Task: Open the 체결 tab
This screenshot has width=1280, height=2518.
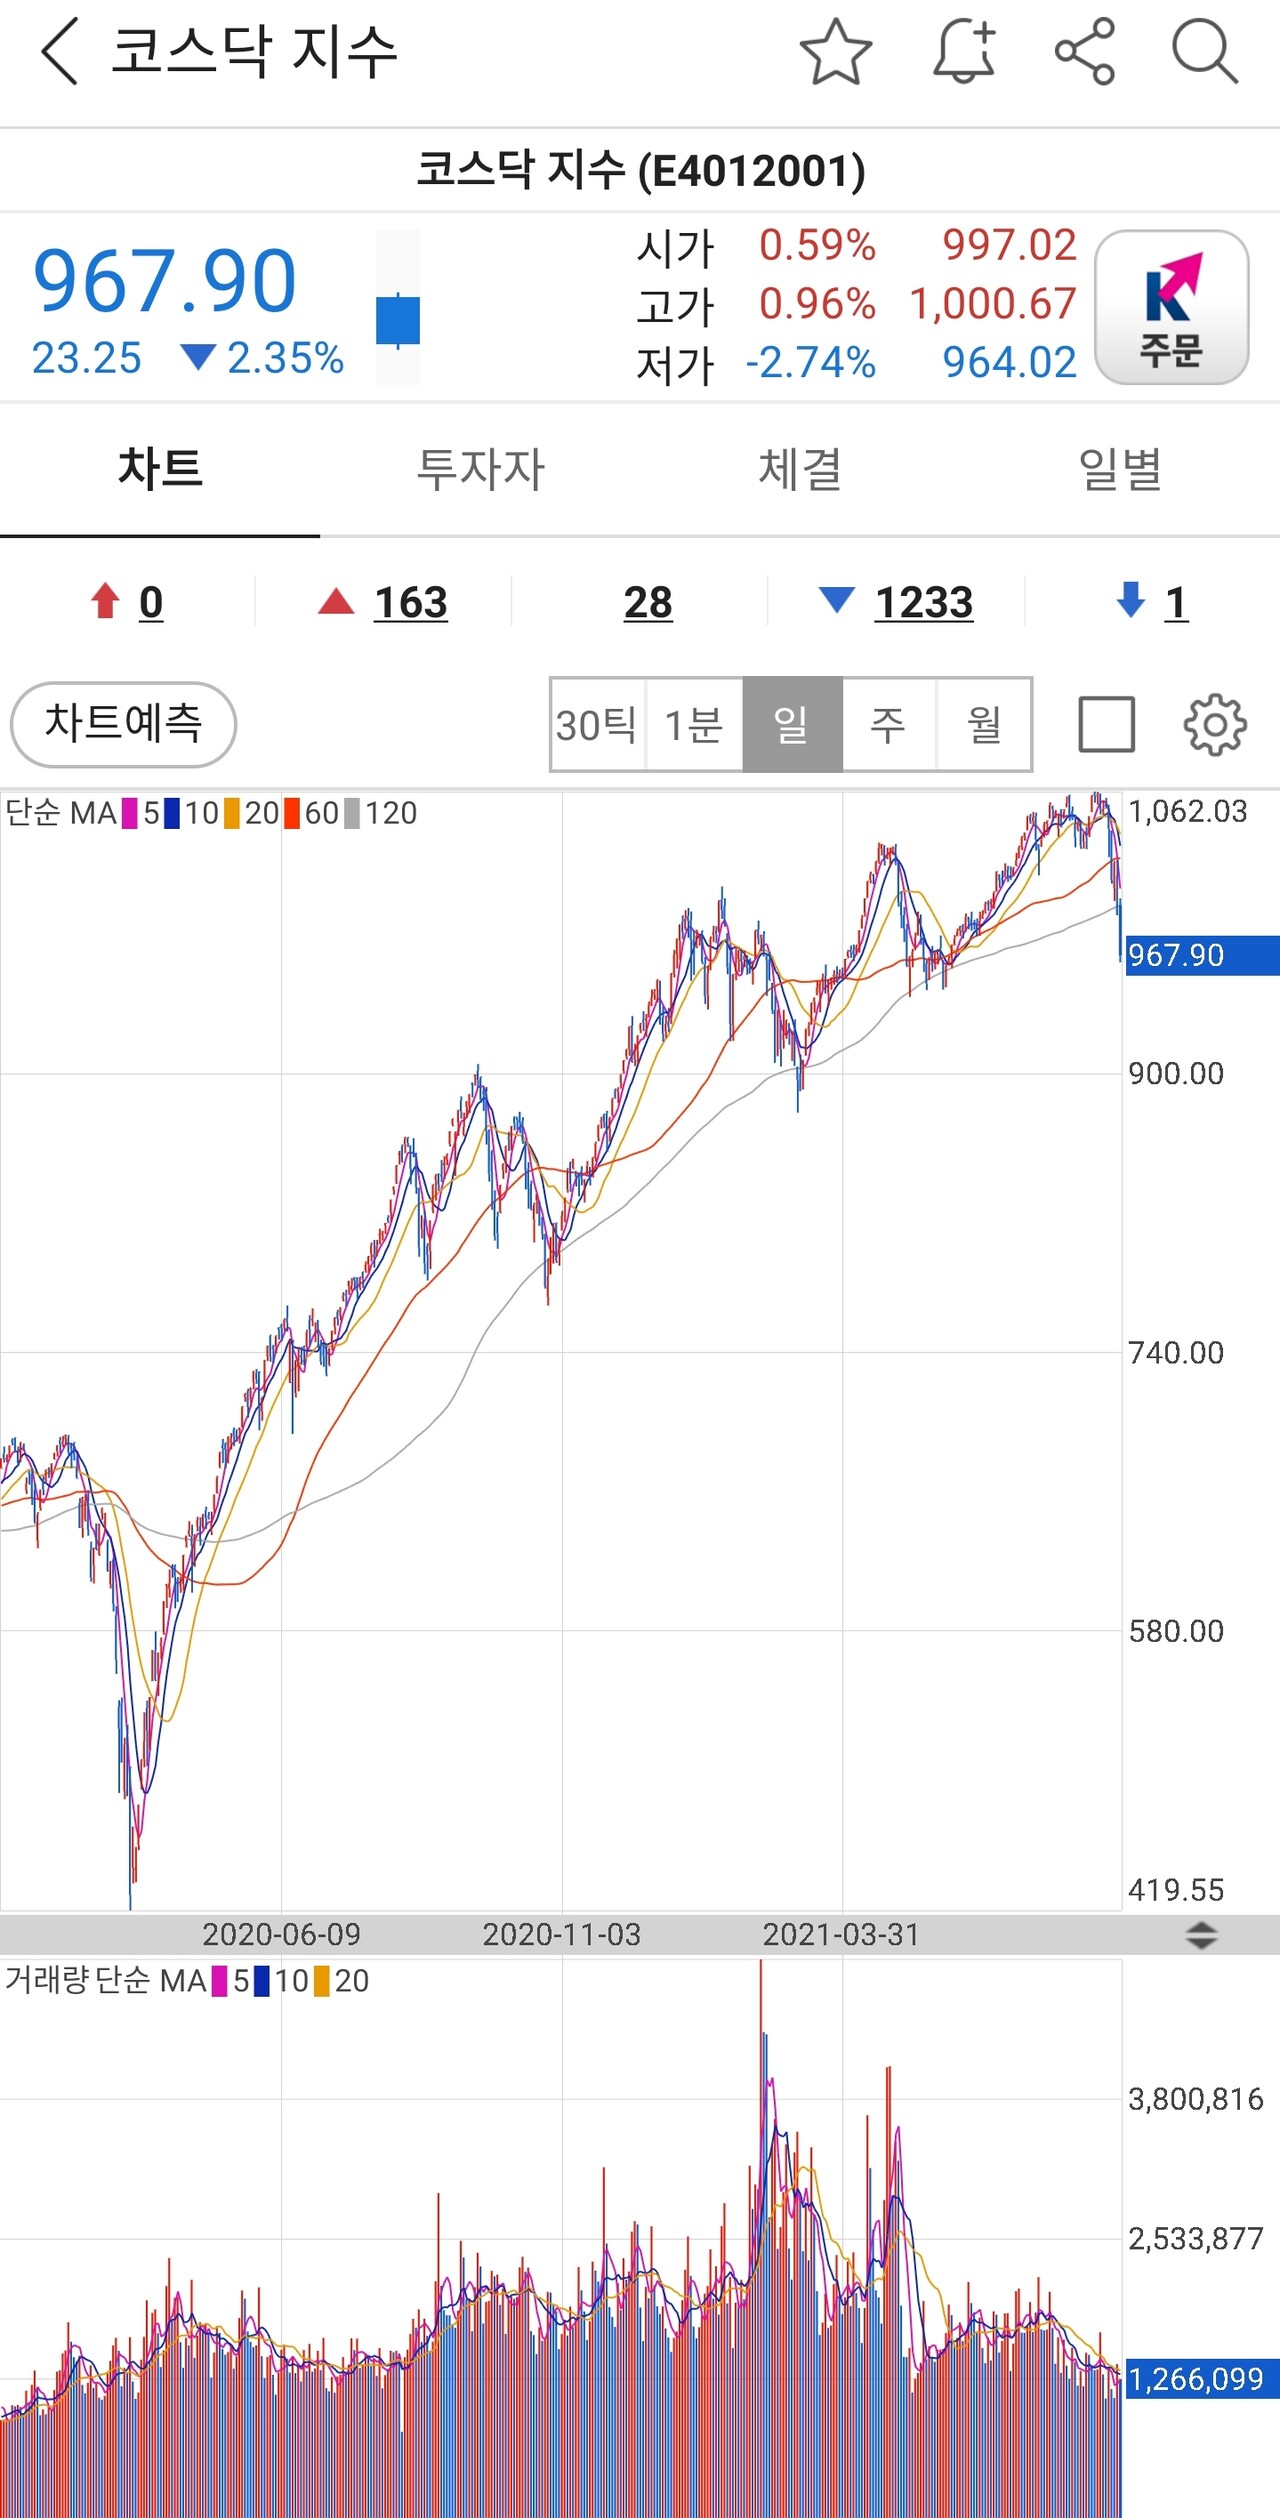Action: tap(800, 469)
